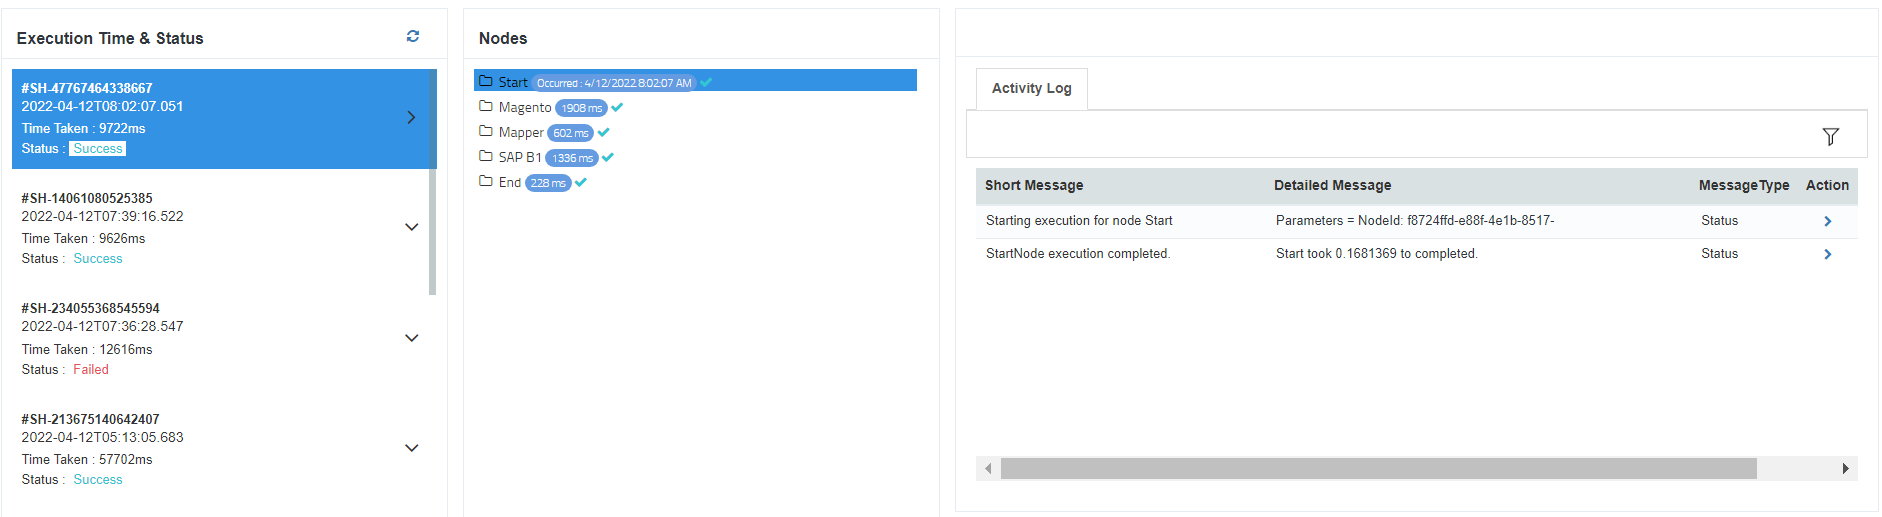Expand execution #SH-14061080525385
Viewport: 1882px width, 517px height.
tap(411, 227)
